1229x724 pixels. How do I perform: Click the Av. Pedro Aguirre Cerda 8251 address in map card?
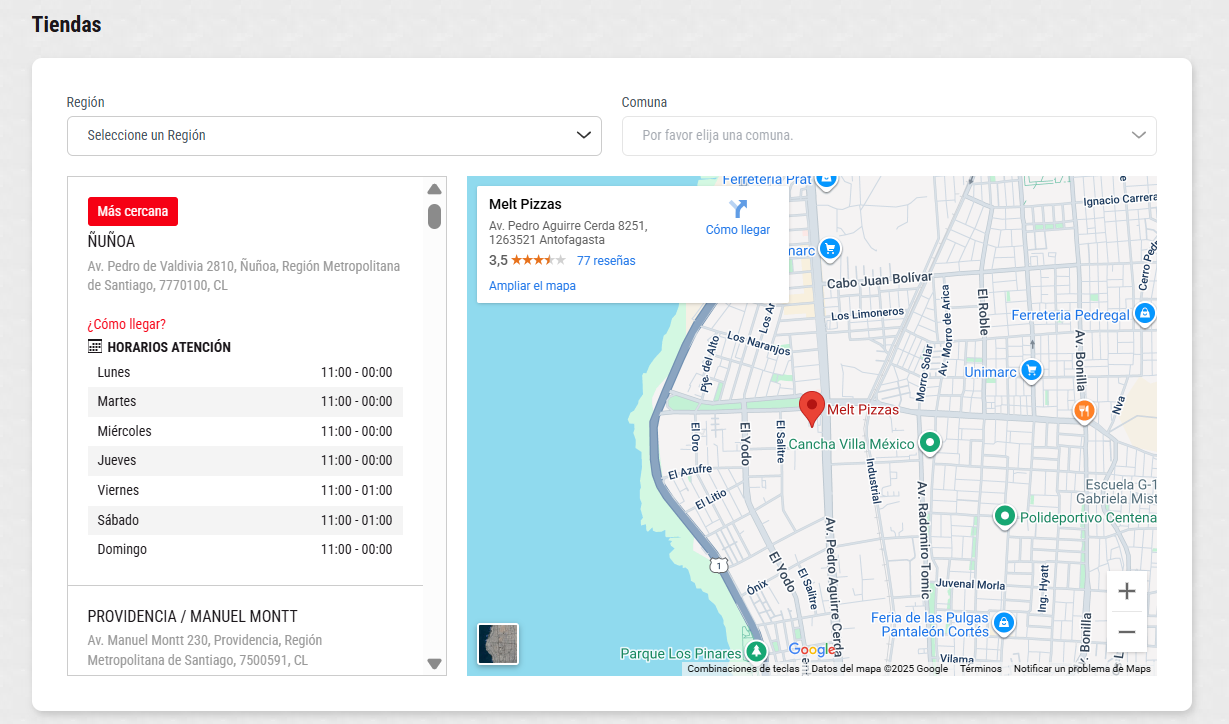(568, 233)
